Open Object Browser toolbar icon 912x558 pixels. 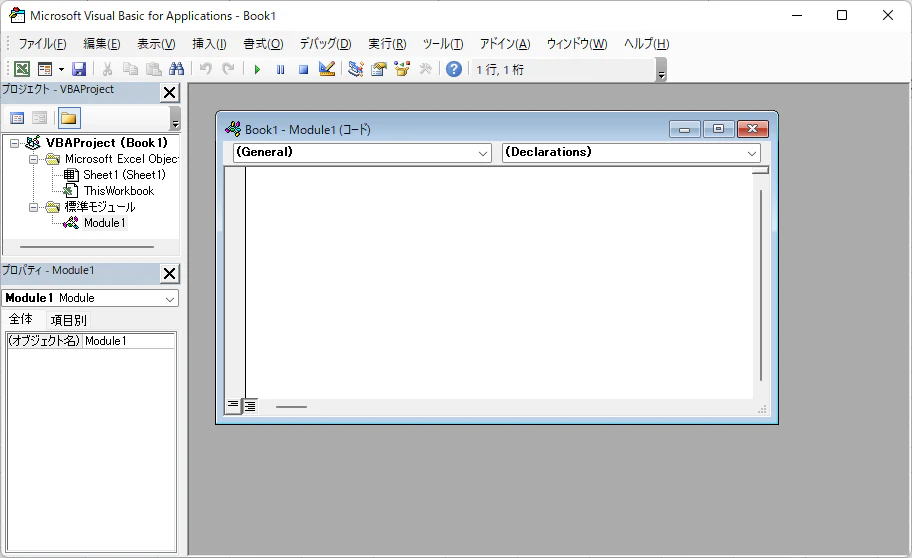(x=402, y=69)
